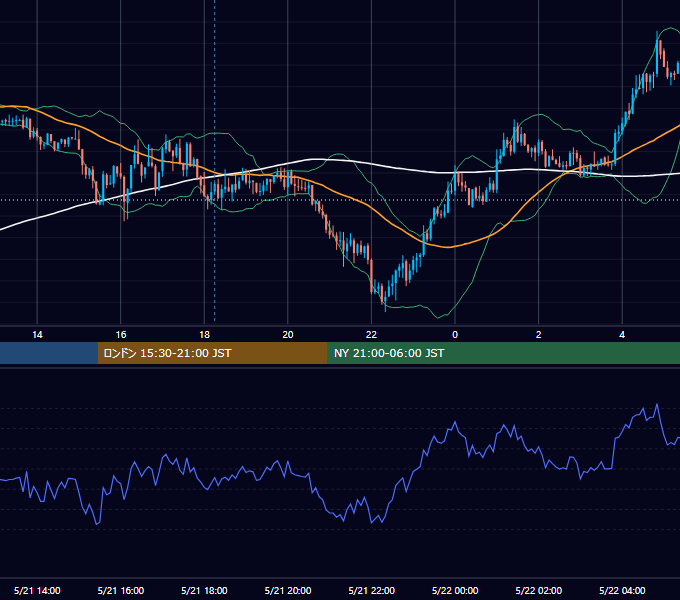
Task: Click the 16 hour label on price chart axis
Action: pyautogui.click(x=121, y=335)
